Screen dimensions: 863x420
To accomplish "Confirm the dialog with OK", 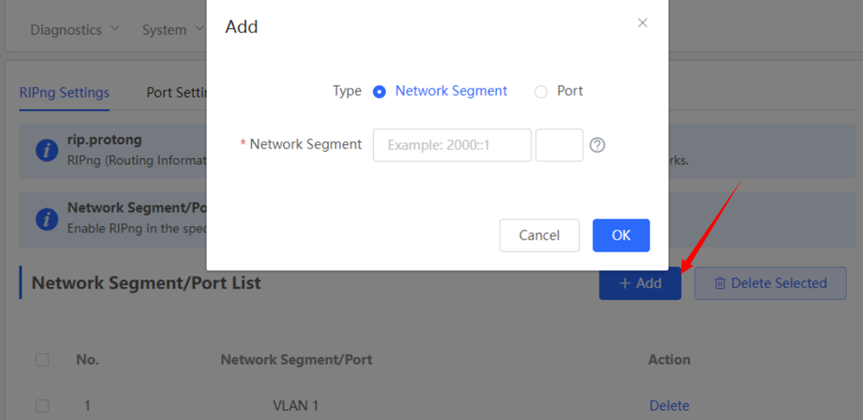I will 621,235.
